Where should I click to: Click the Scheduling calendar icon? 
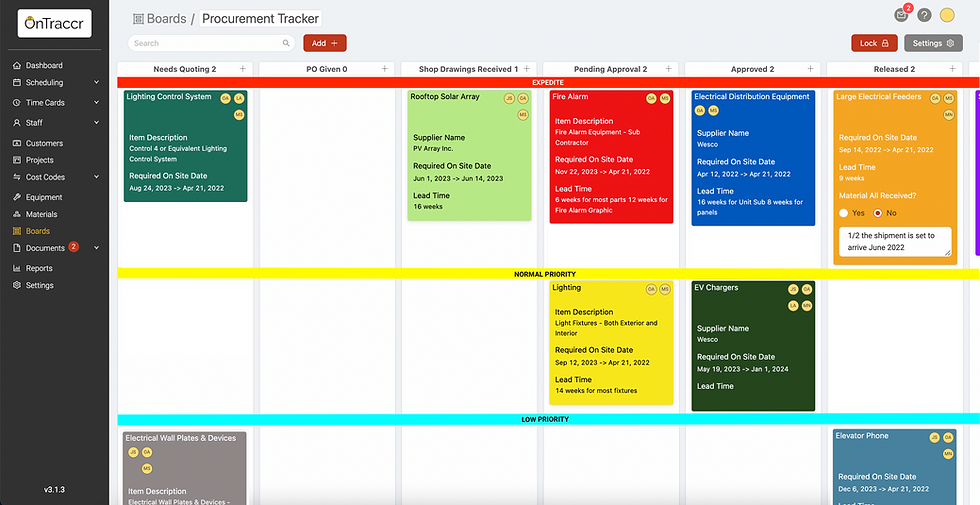tap(17, 82)
